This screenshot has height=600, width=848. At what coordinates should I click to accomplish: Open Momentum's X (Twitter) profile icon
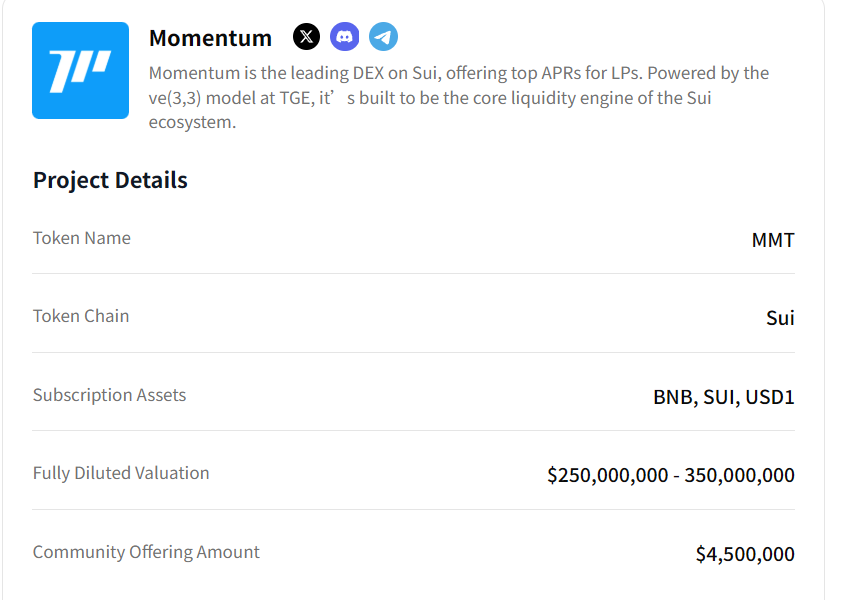307,37
